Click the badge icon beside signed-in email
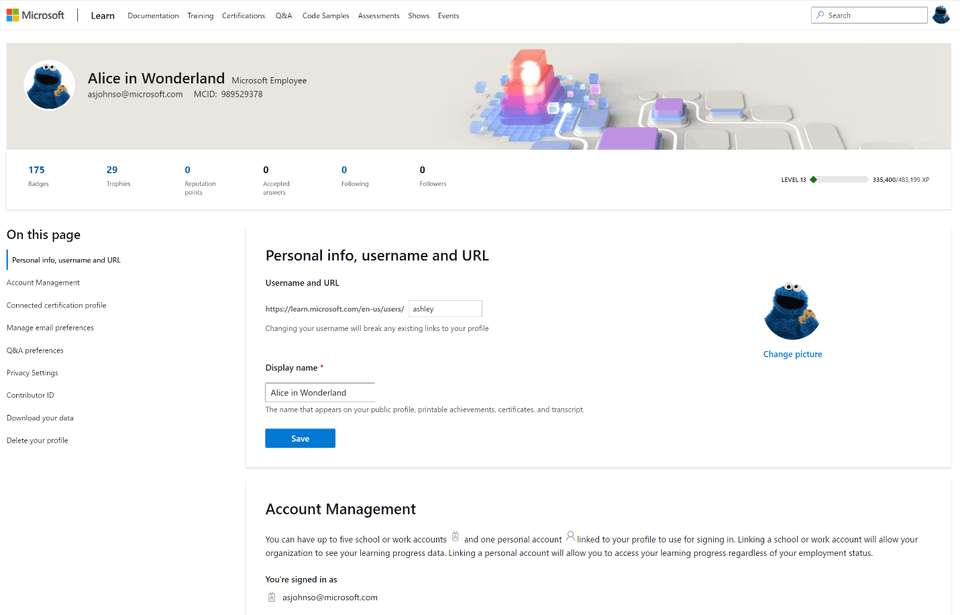This screenshot has width=960, height=615. pyautogui.click(x=271, y=597)
